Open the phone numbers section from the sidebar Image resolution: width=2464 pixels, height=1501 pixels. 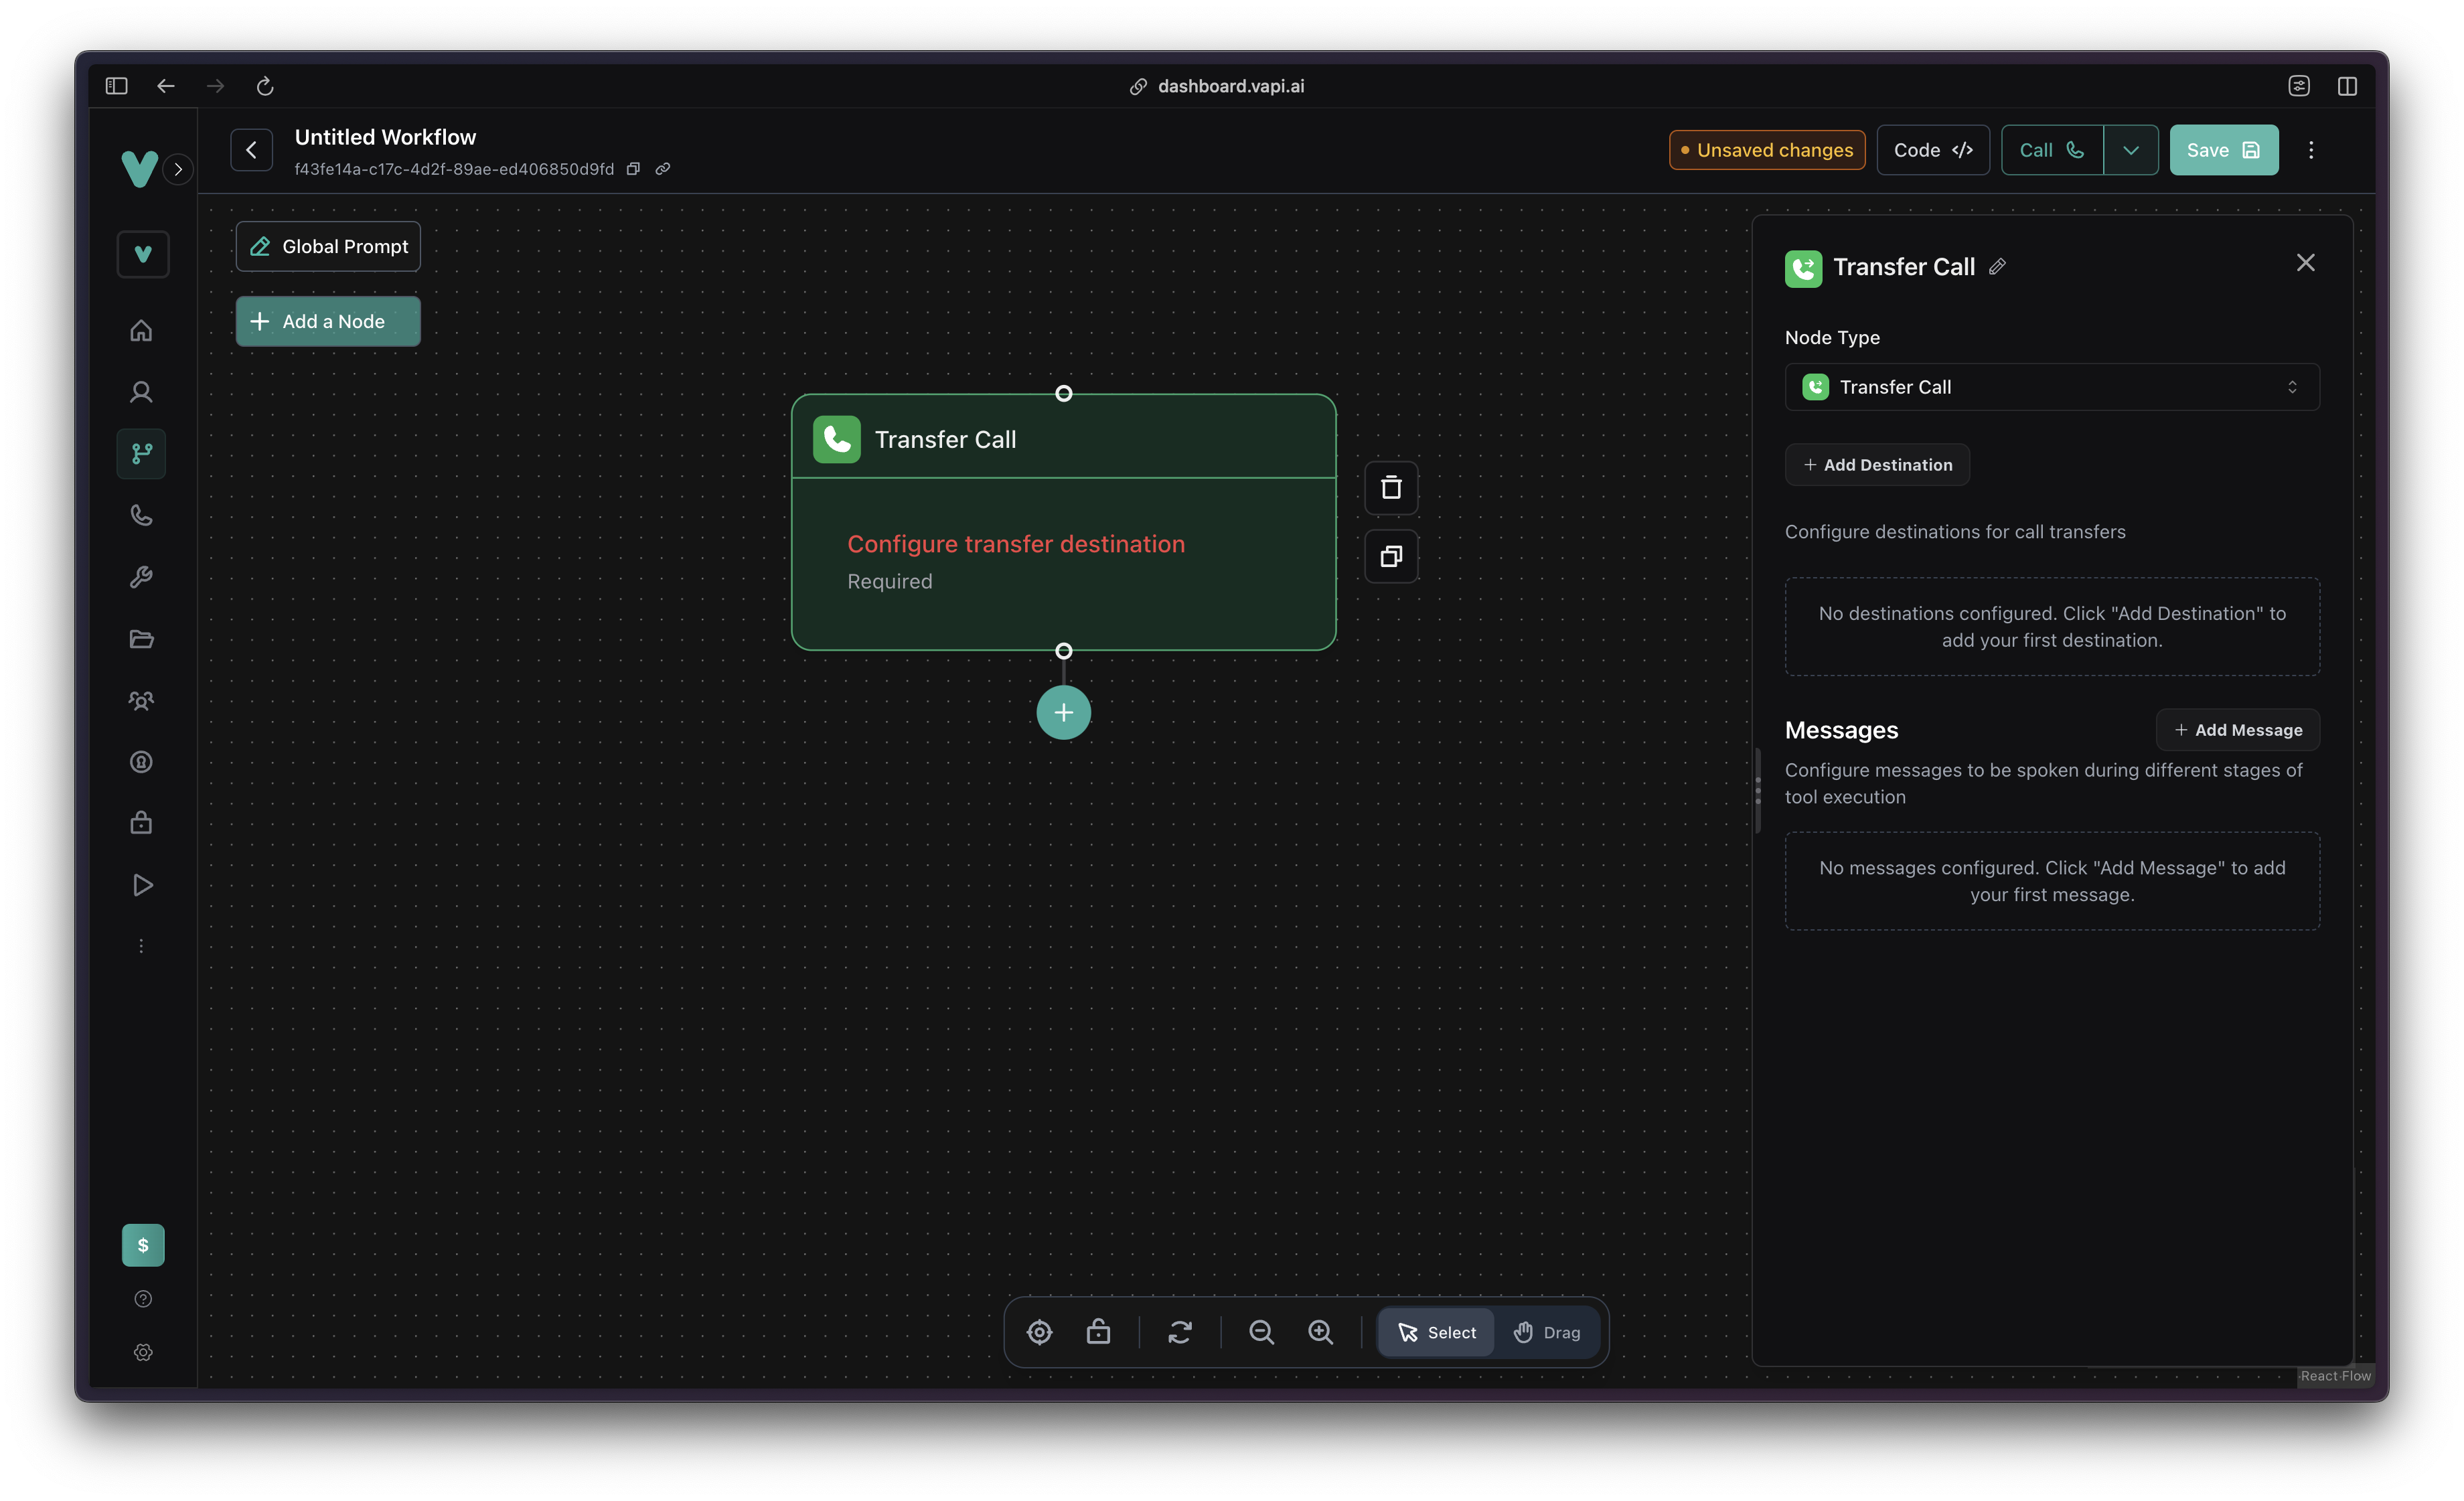[141, 516]
